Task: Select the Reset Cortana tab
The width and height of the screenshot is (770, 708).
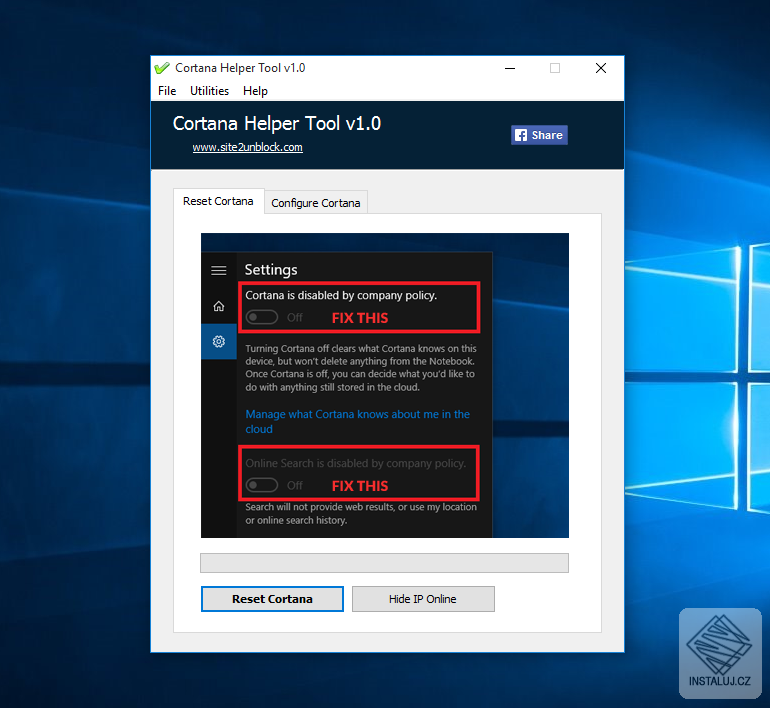Action: 219,201
